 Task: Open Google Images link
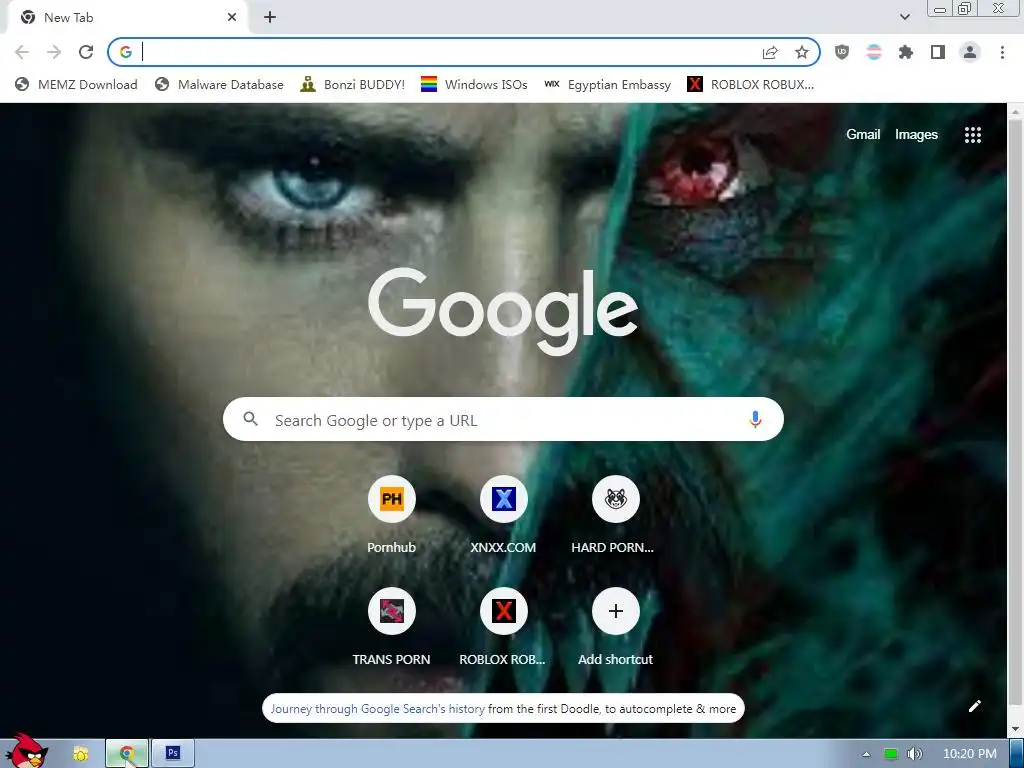(916, 135)
